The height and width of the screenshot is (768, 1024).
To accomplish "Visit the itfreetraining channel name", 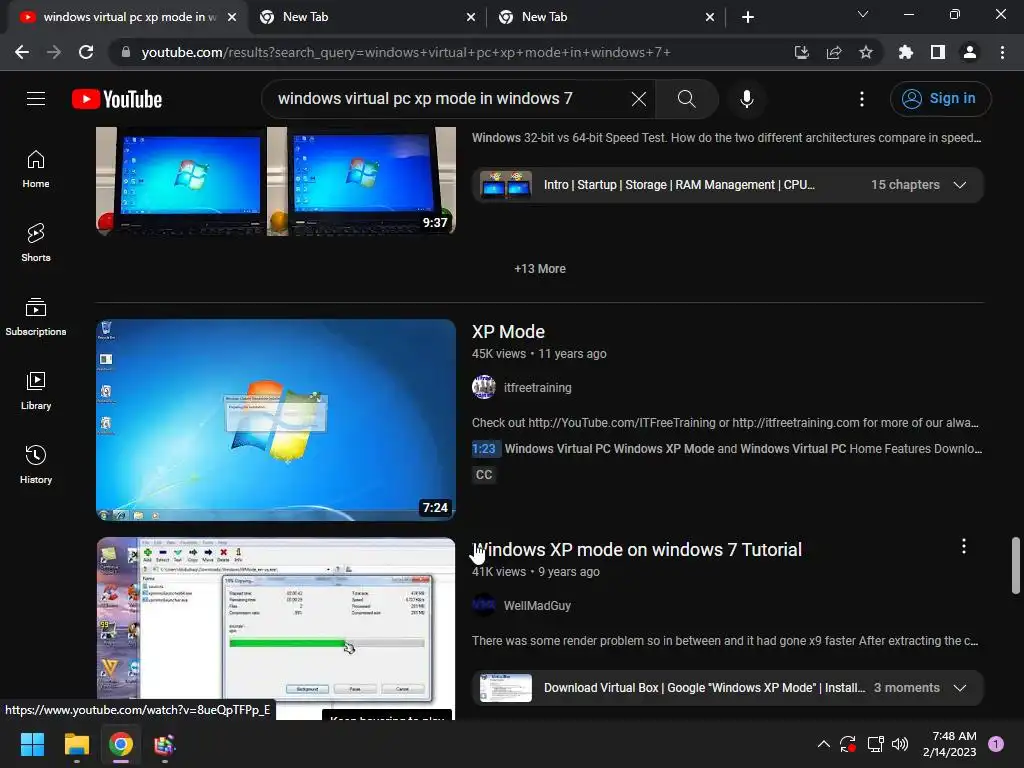I will [537, 388].
